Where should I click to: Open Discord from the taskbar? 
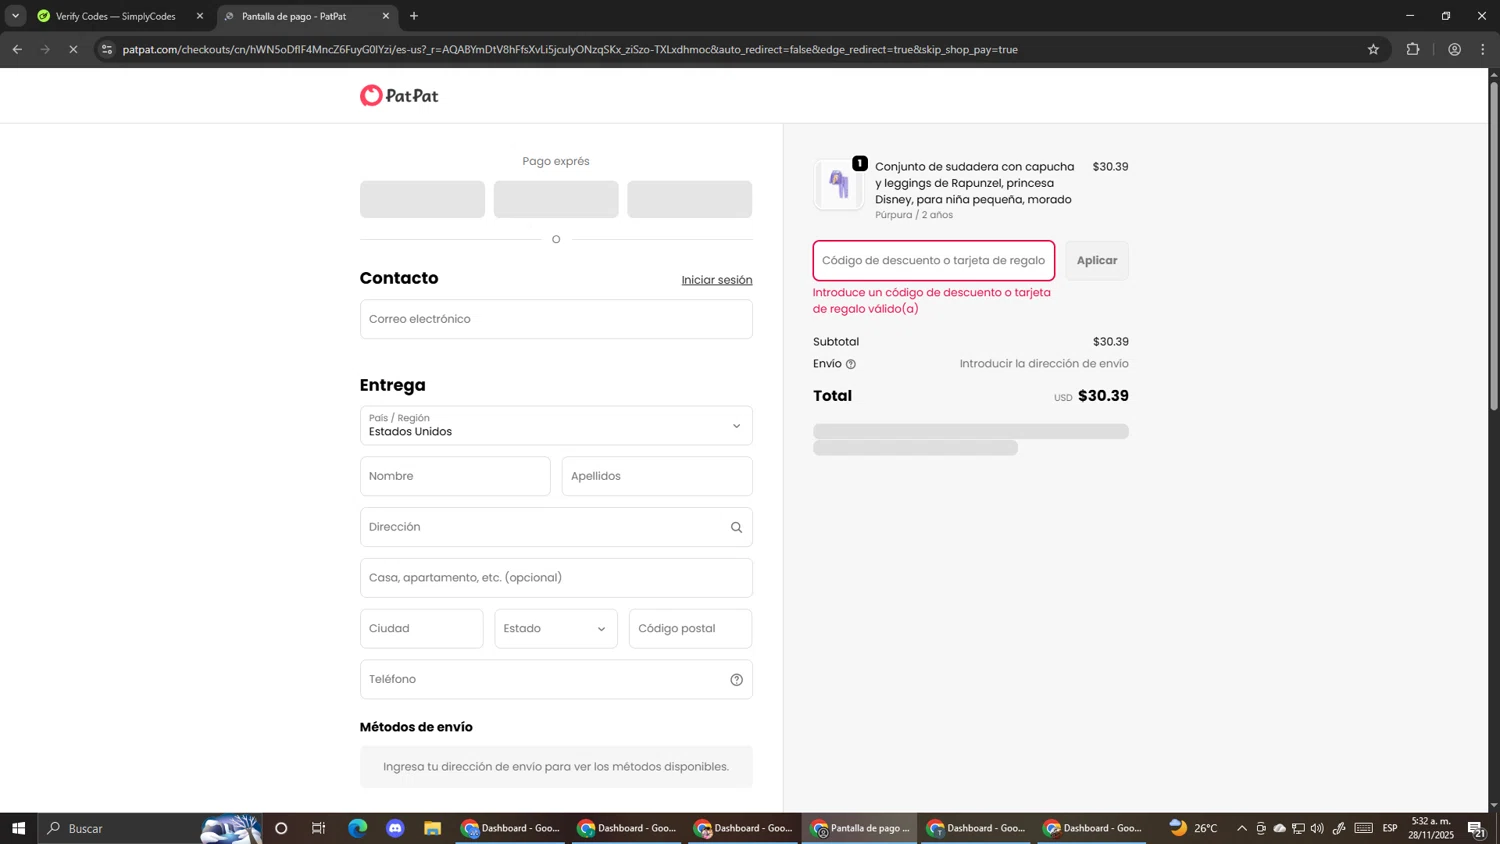(395, 828)
